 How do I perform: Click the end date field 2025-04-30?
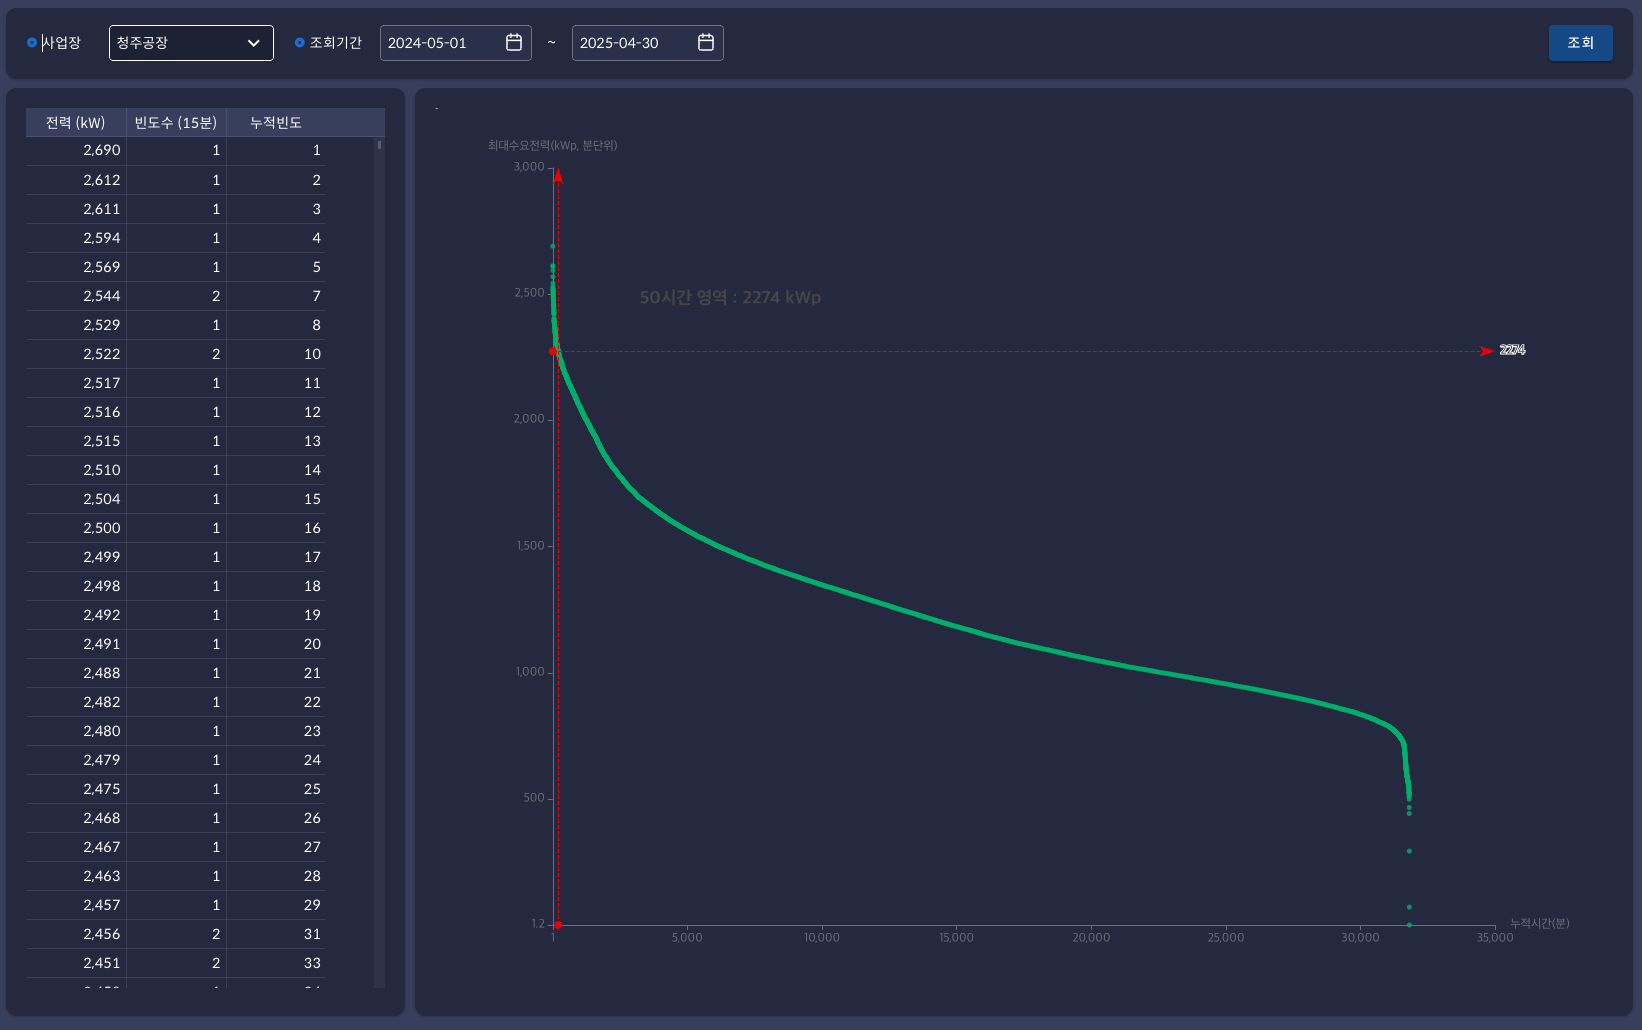click(x=632, y=43)
